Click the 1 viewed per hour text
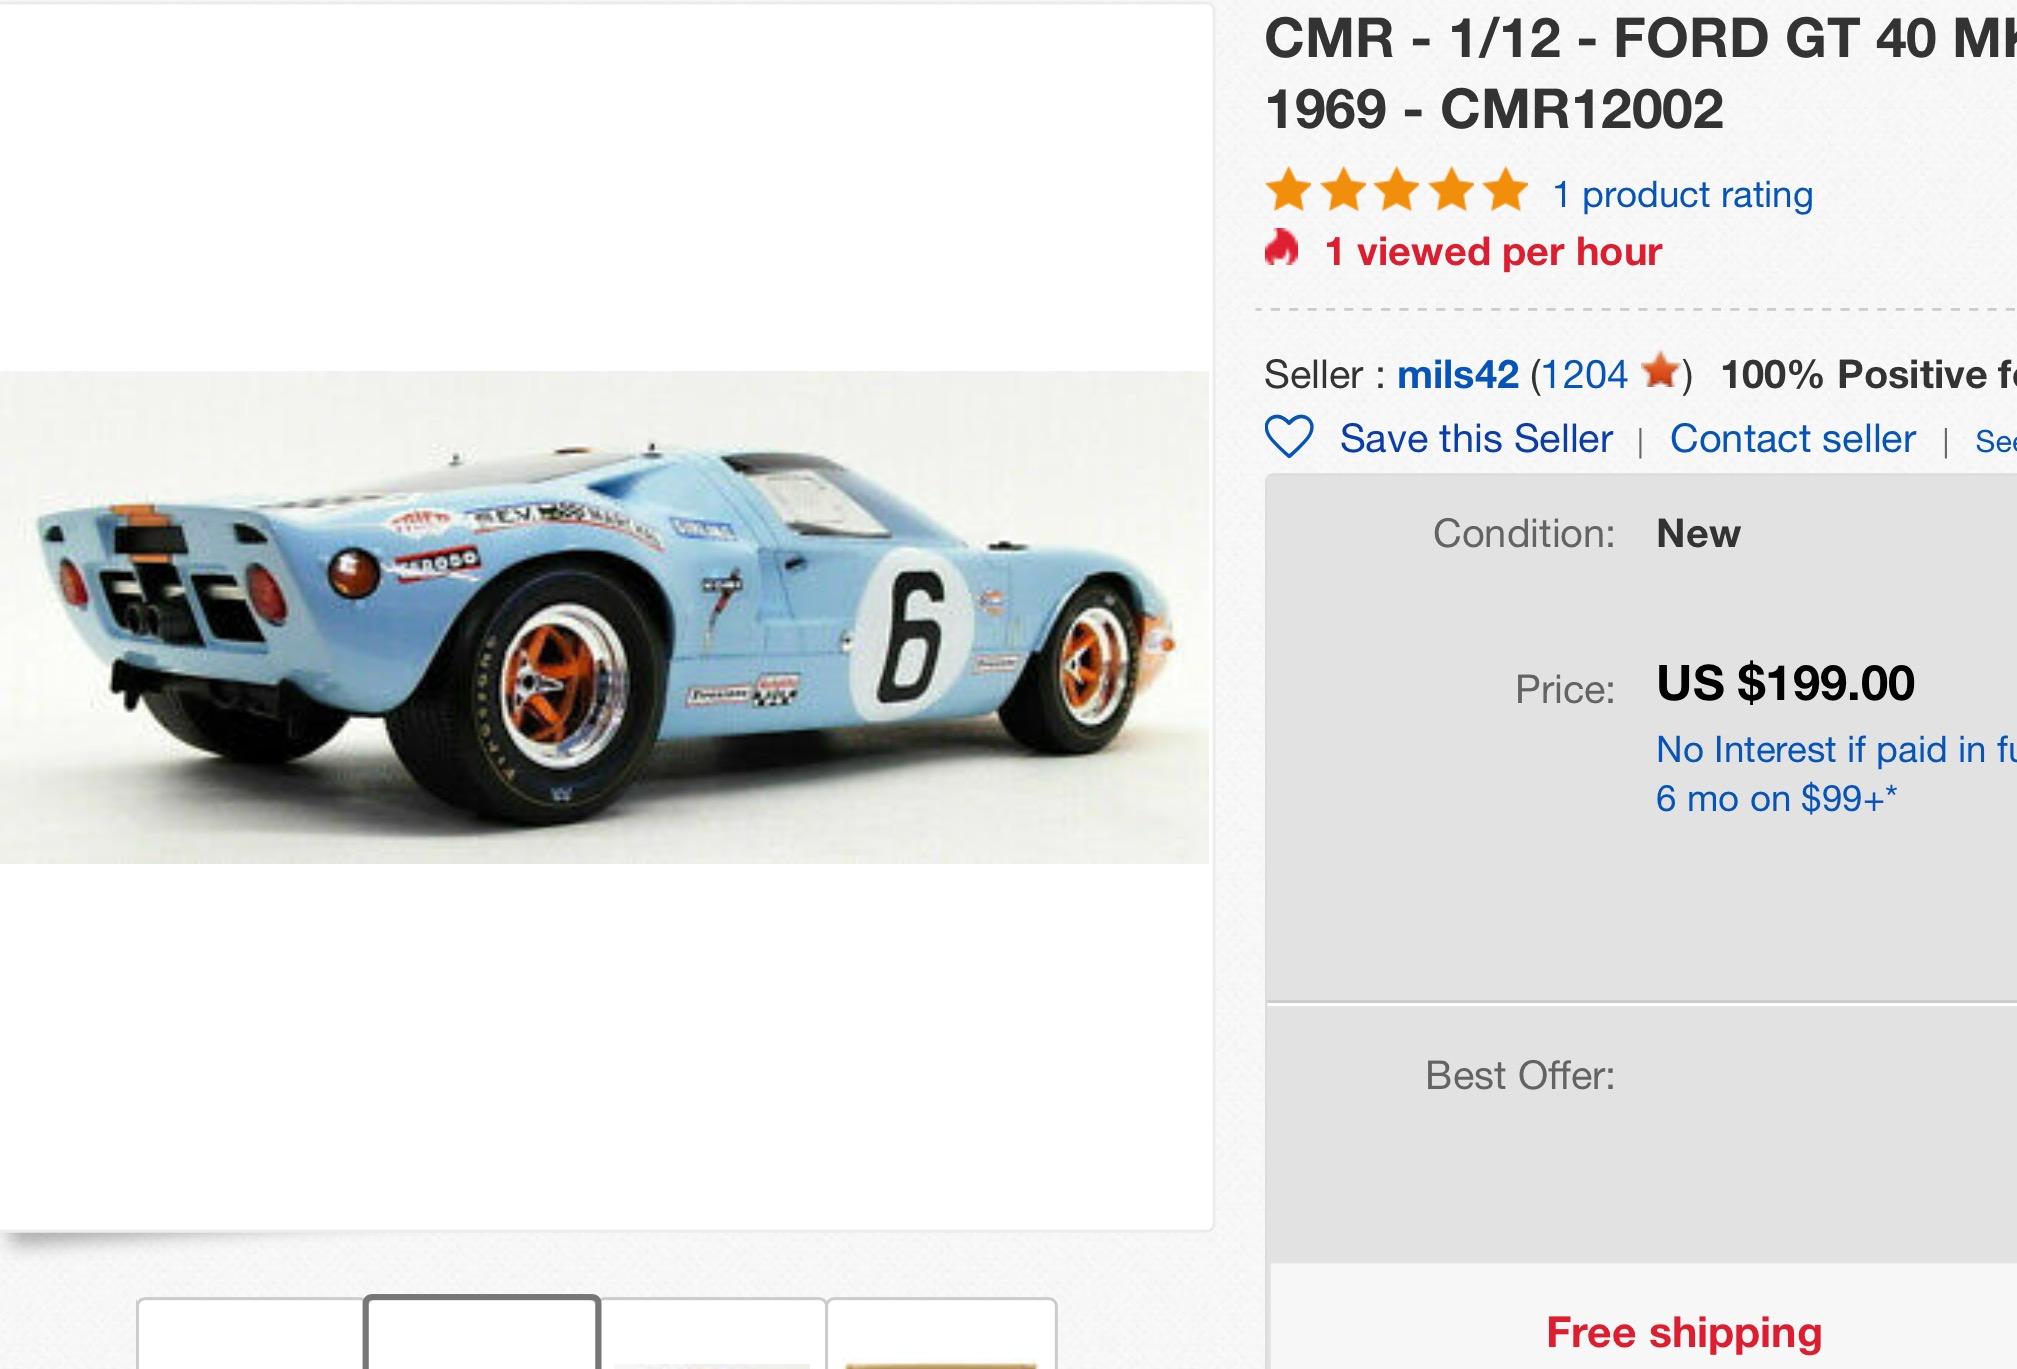Screen dimensions: 2017x1369 pos(1493,252)
